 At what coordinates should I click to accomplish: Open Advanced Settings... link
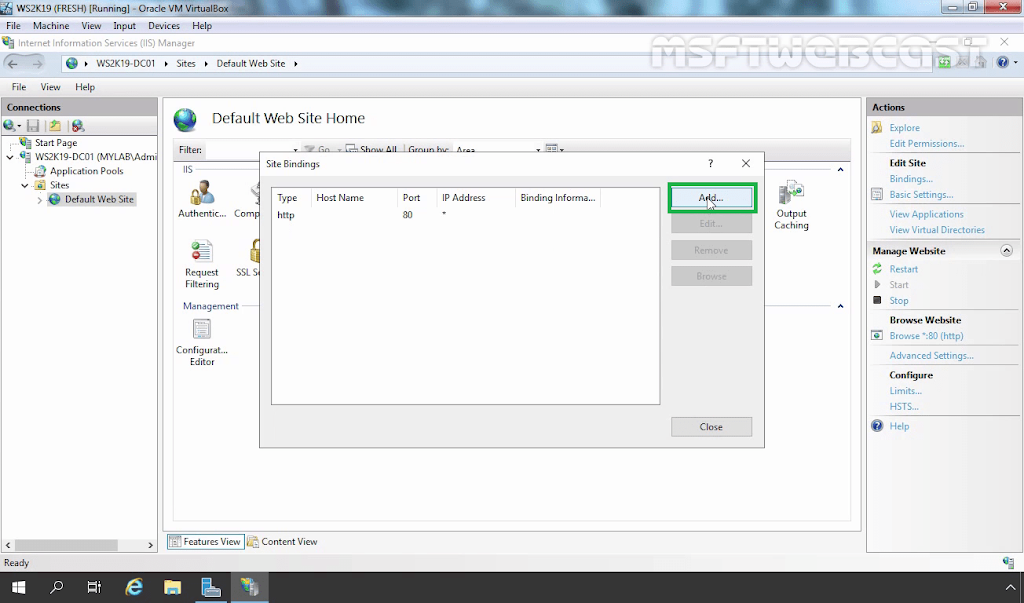931,355
